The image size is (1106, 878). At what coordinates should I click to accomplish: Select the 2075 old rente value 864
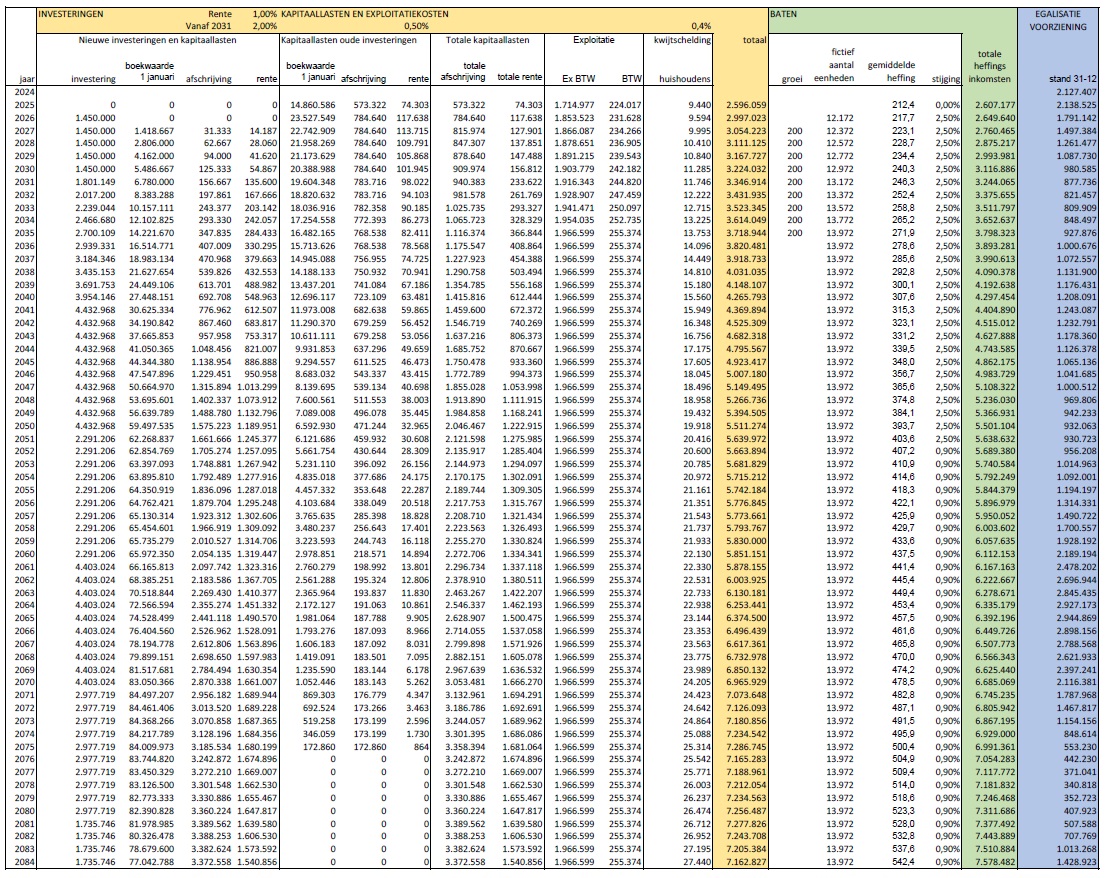pos(420,747)
